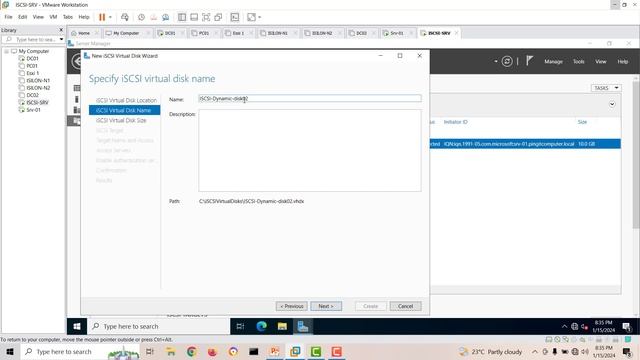The image size is (640, 360).
Task: Toggle thumbnail bar view icon
Action: 194,17
